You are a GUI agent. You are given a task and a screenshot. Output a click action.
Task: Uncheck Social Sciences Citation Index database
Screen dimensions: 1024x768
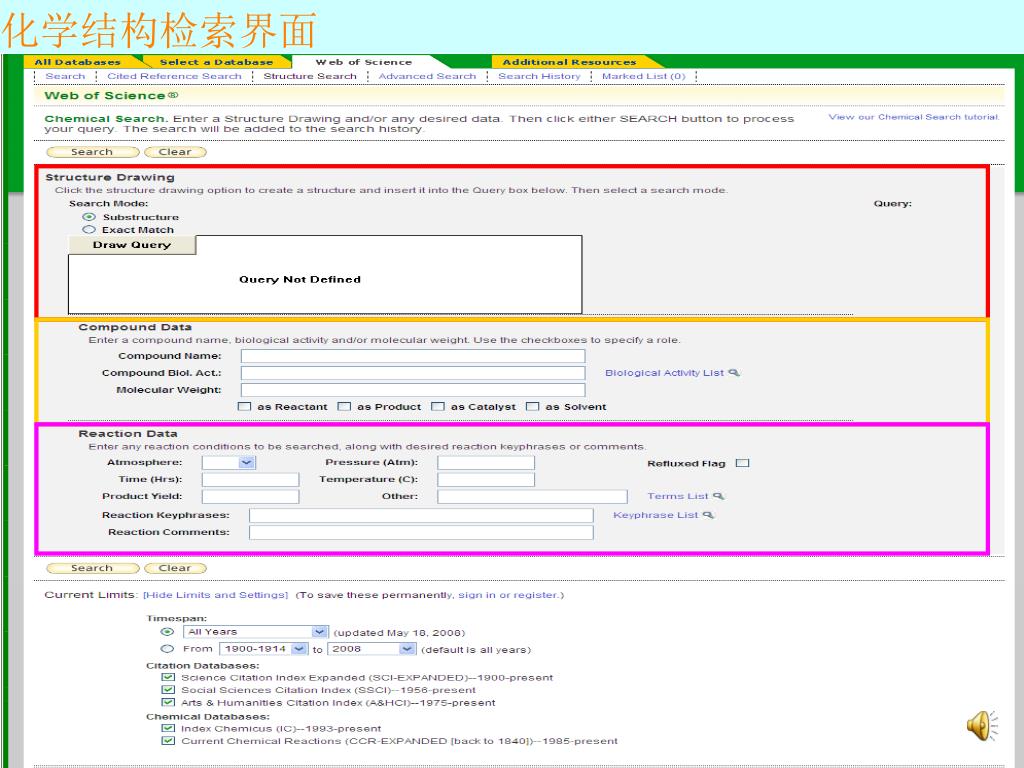(x=168, y=690)
